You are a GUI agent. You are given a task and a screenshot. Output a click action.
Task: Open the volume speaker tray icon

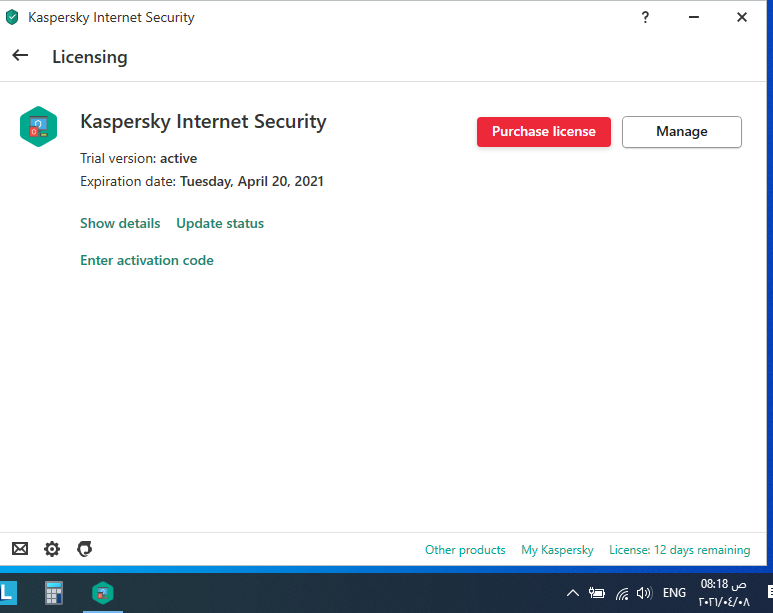(x=644, y=593)
